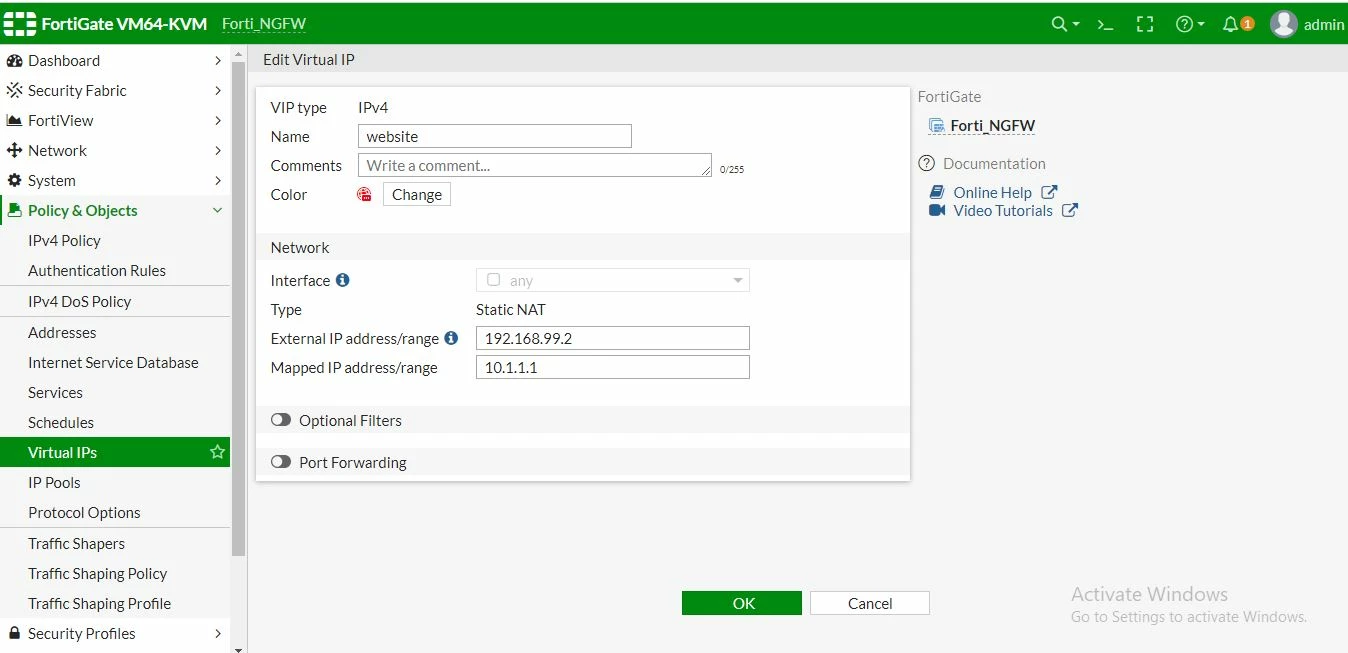Open the Interface dropdown showing any
1348x653 pixels.
(x=613, y=280)
